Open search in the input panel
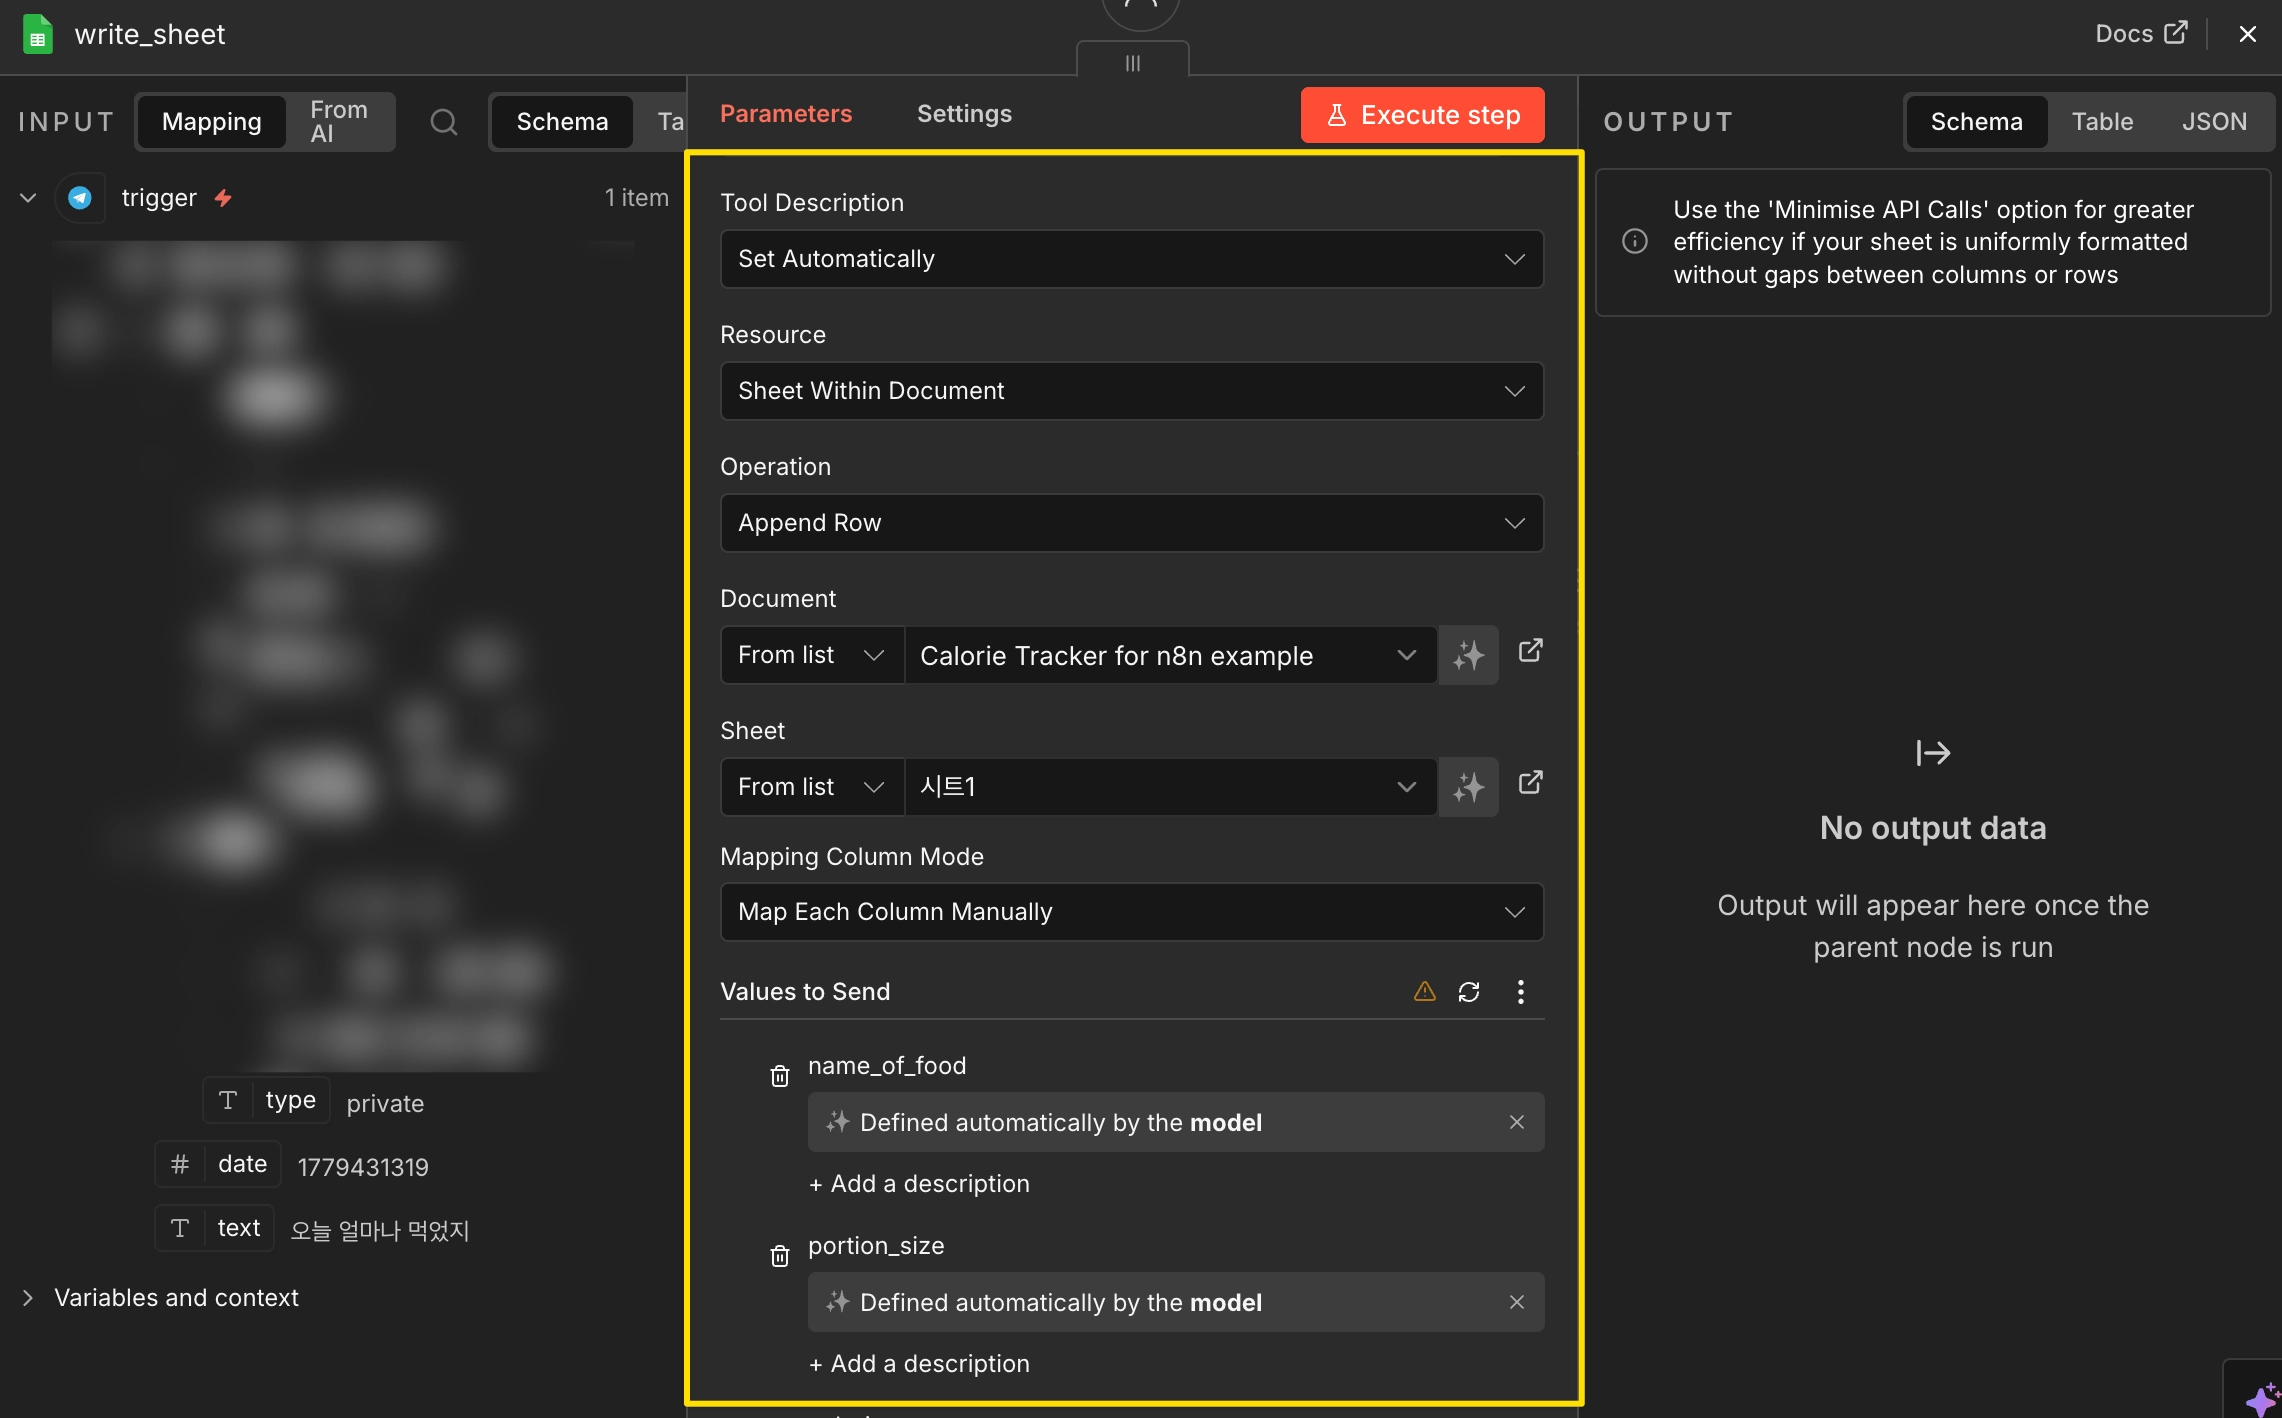 click(444, 122)
